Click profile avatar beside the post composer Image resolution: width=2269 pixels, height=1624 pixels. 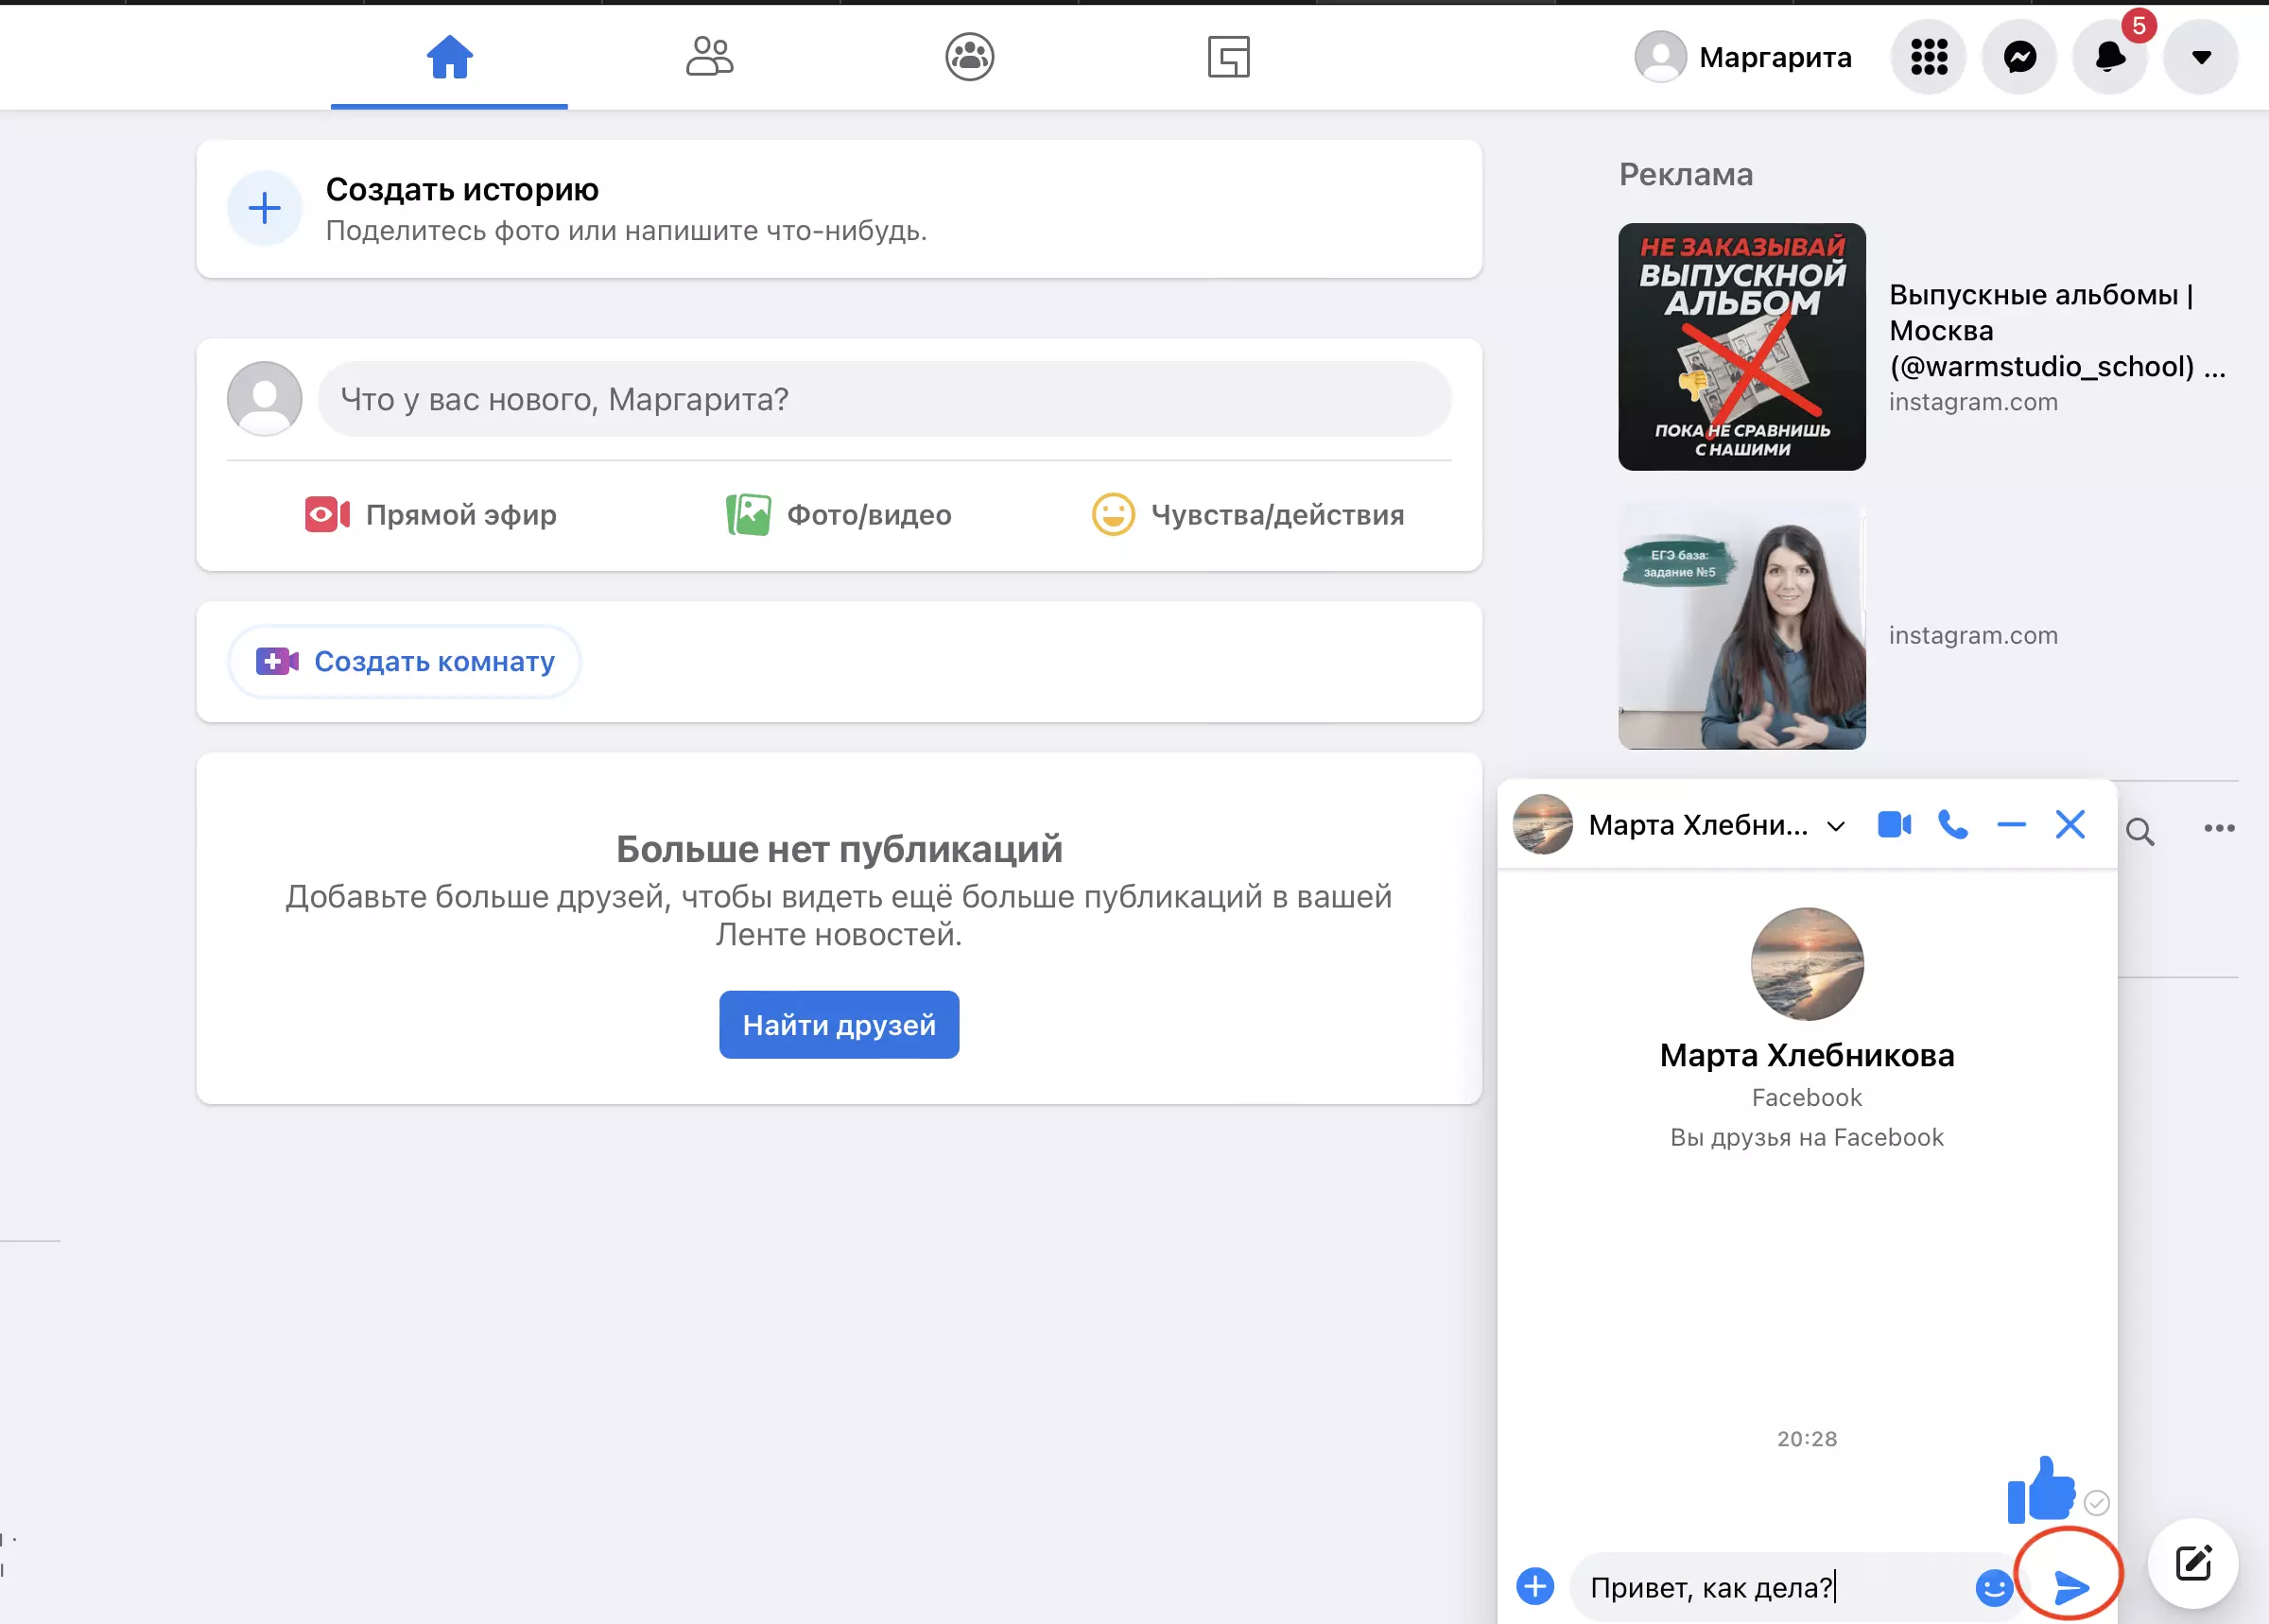[x=265, y=399]
